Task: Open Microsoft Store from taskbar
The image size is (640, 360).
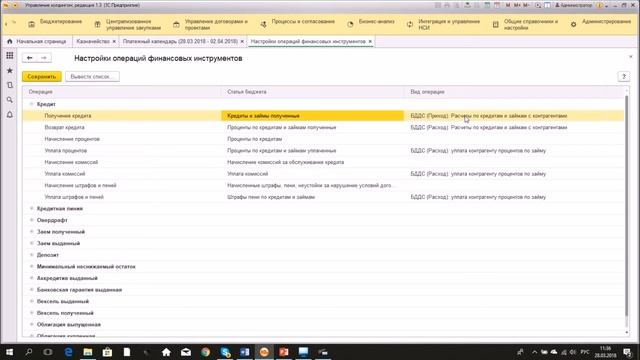Action: (x=107, y=352)
